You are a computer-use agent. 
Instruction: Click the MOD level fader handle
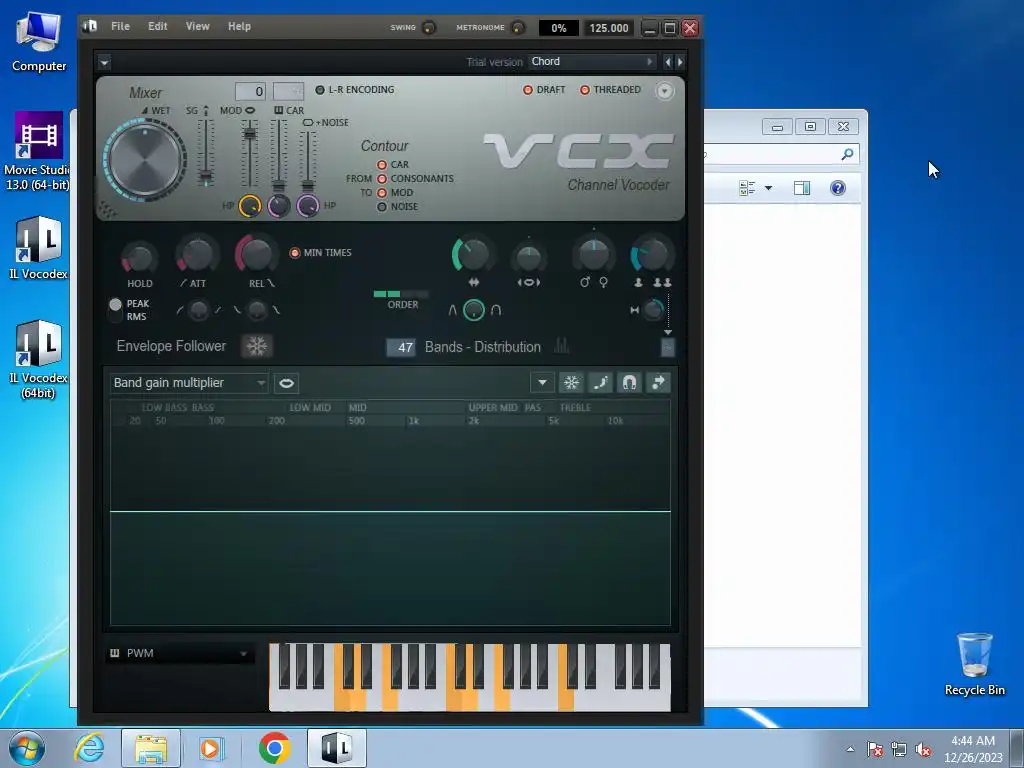(249, 134)
